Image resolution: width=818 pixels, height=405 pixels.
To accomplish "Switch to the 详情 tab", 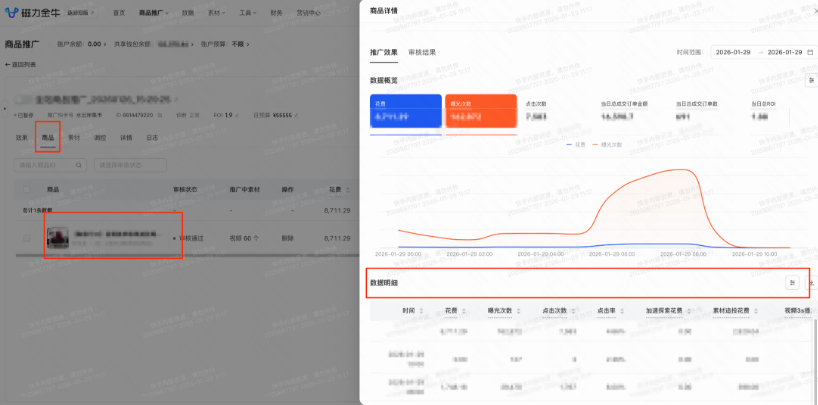I will point(126,138).
